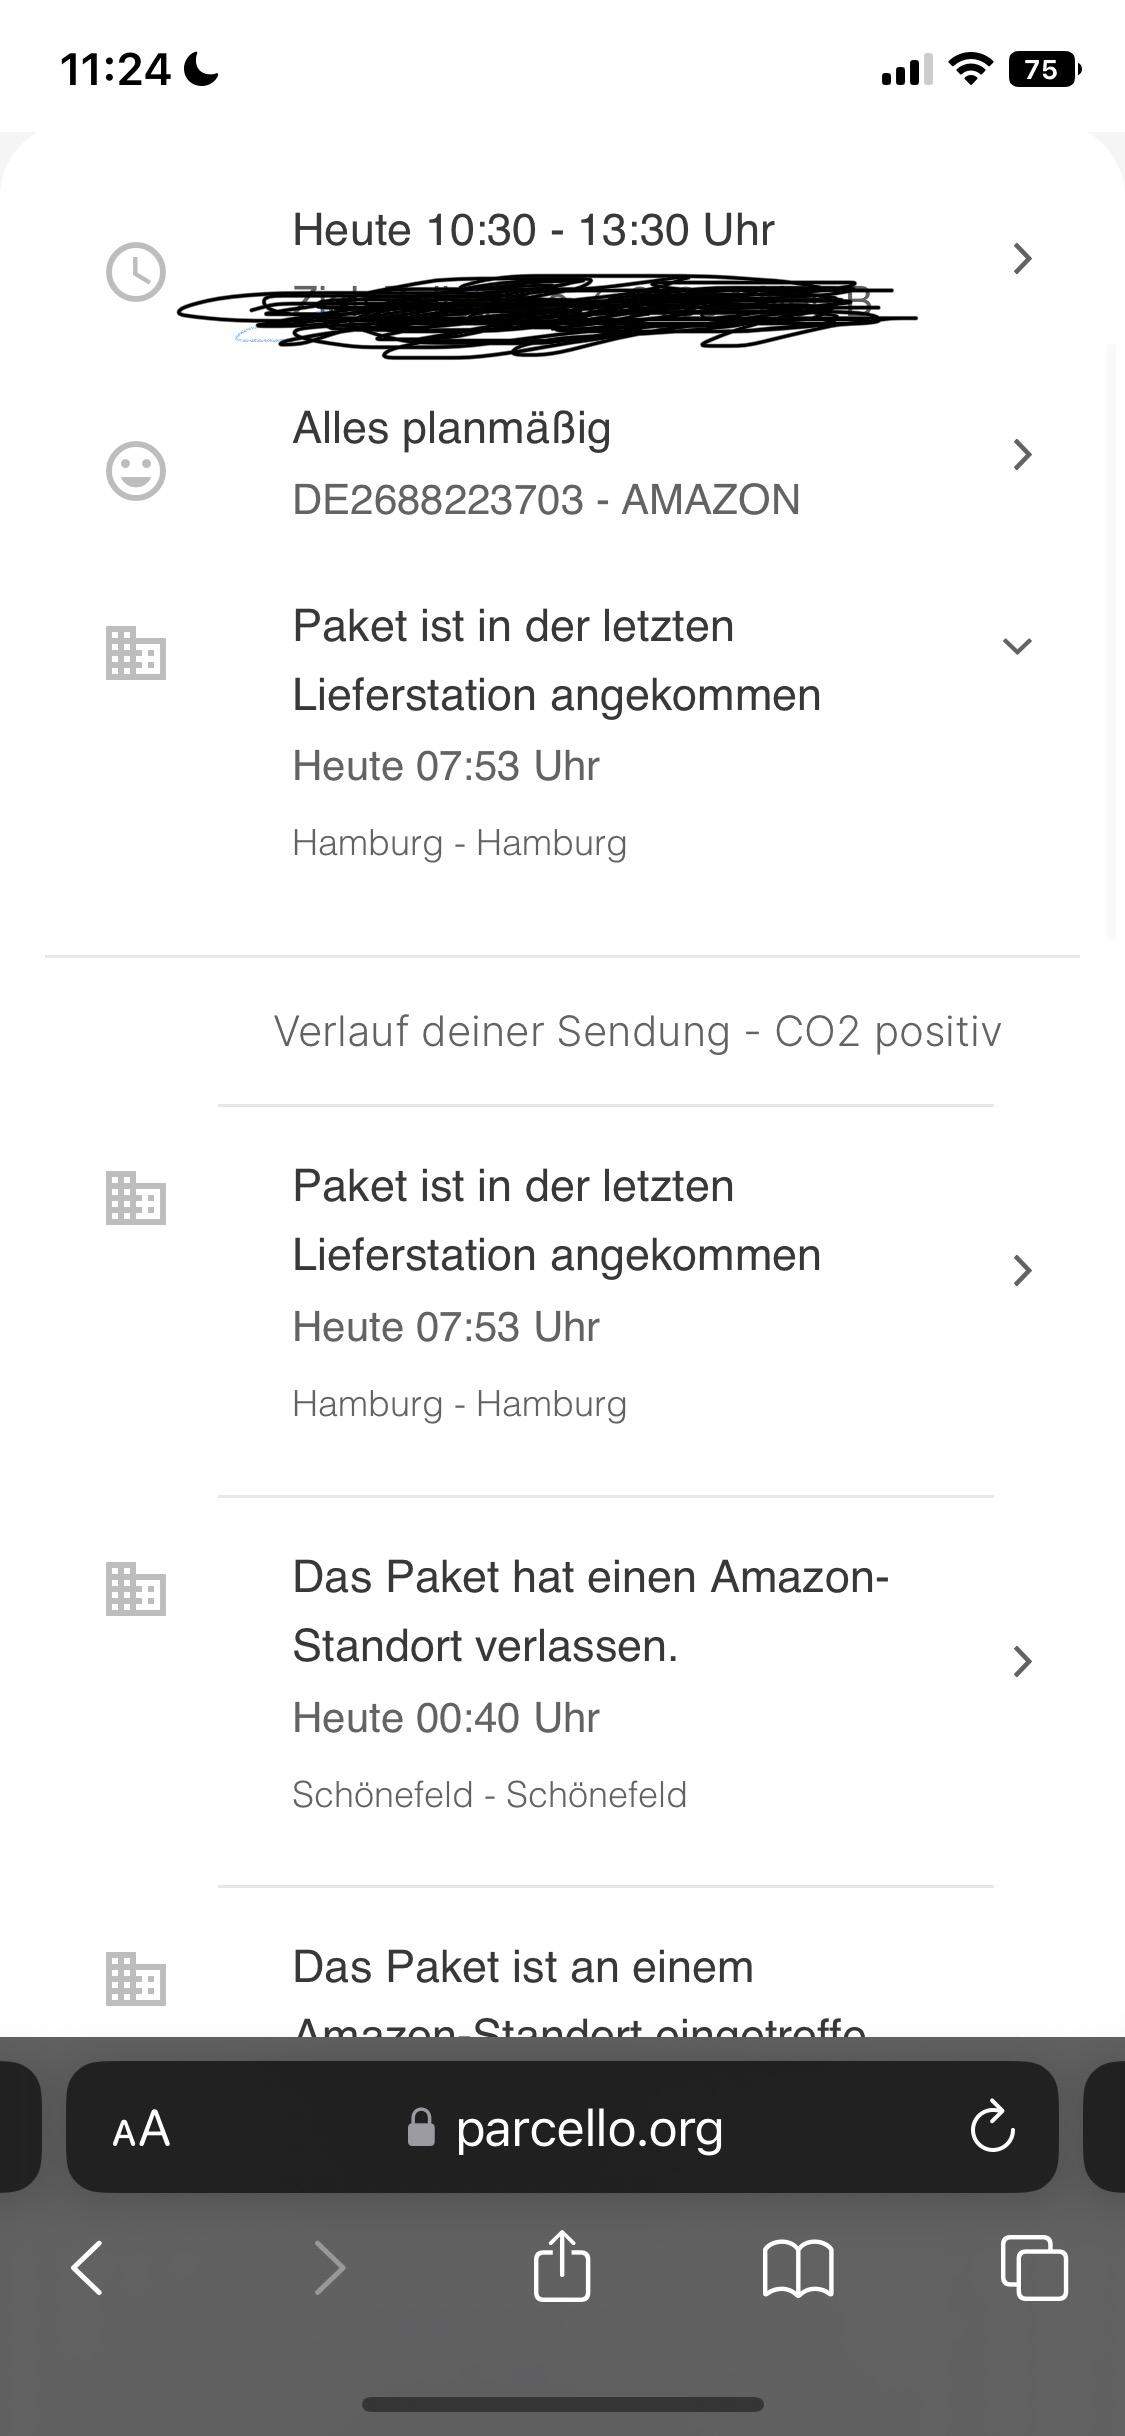Open details for Lieferstation angekommen in Verlauf

pos(1021,1271)
